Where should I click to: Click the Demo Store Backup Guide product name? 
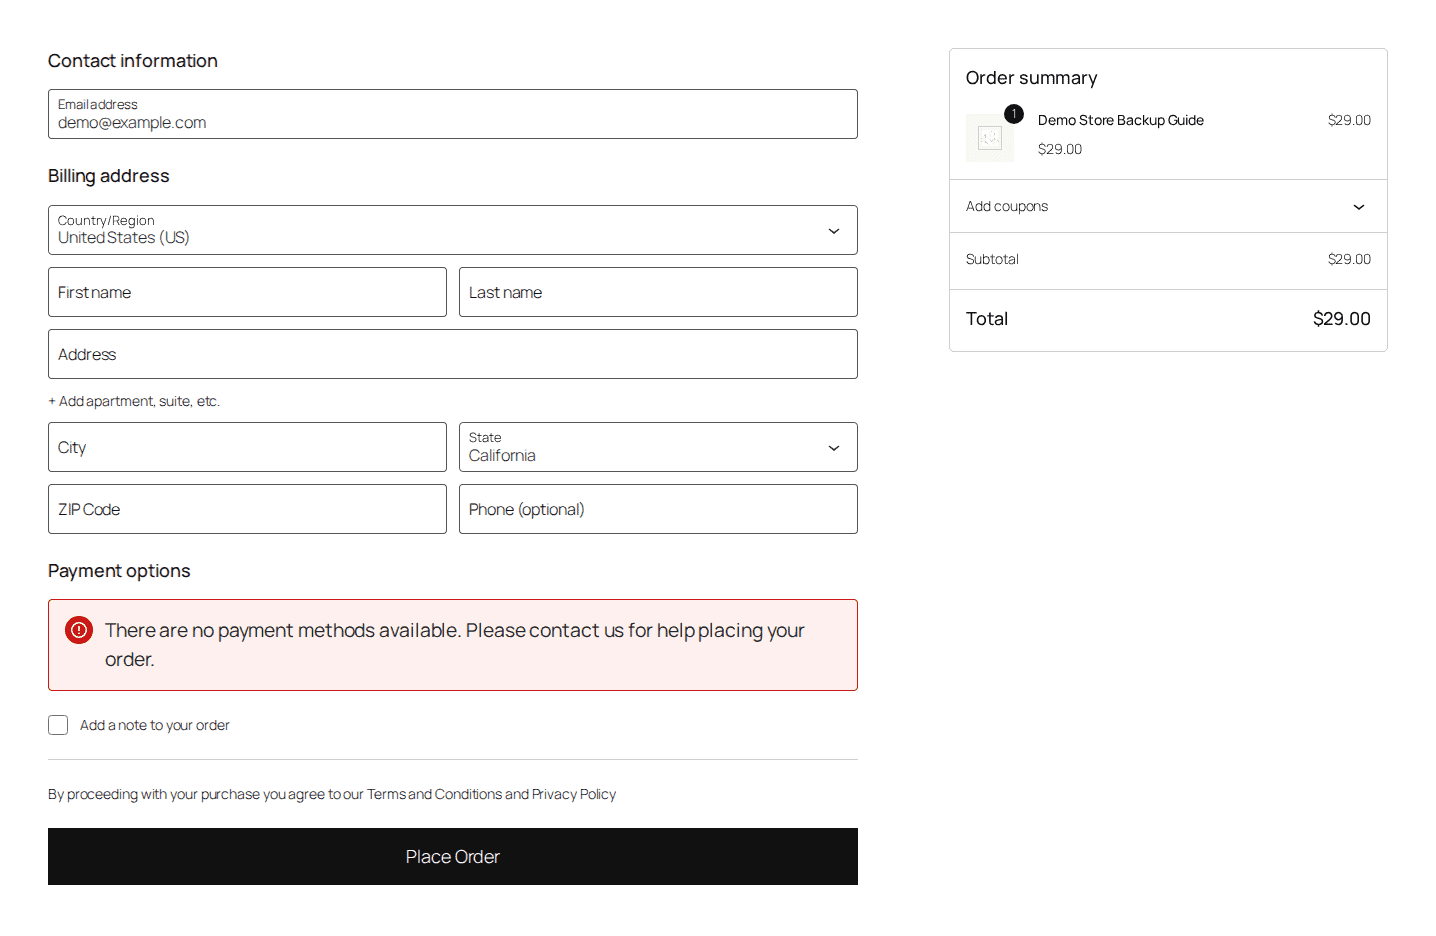coord(1121,120)
